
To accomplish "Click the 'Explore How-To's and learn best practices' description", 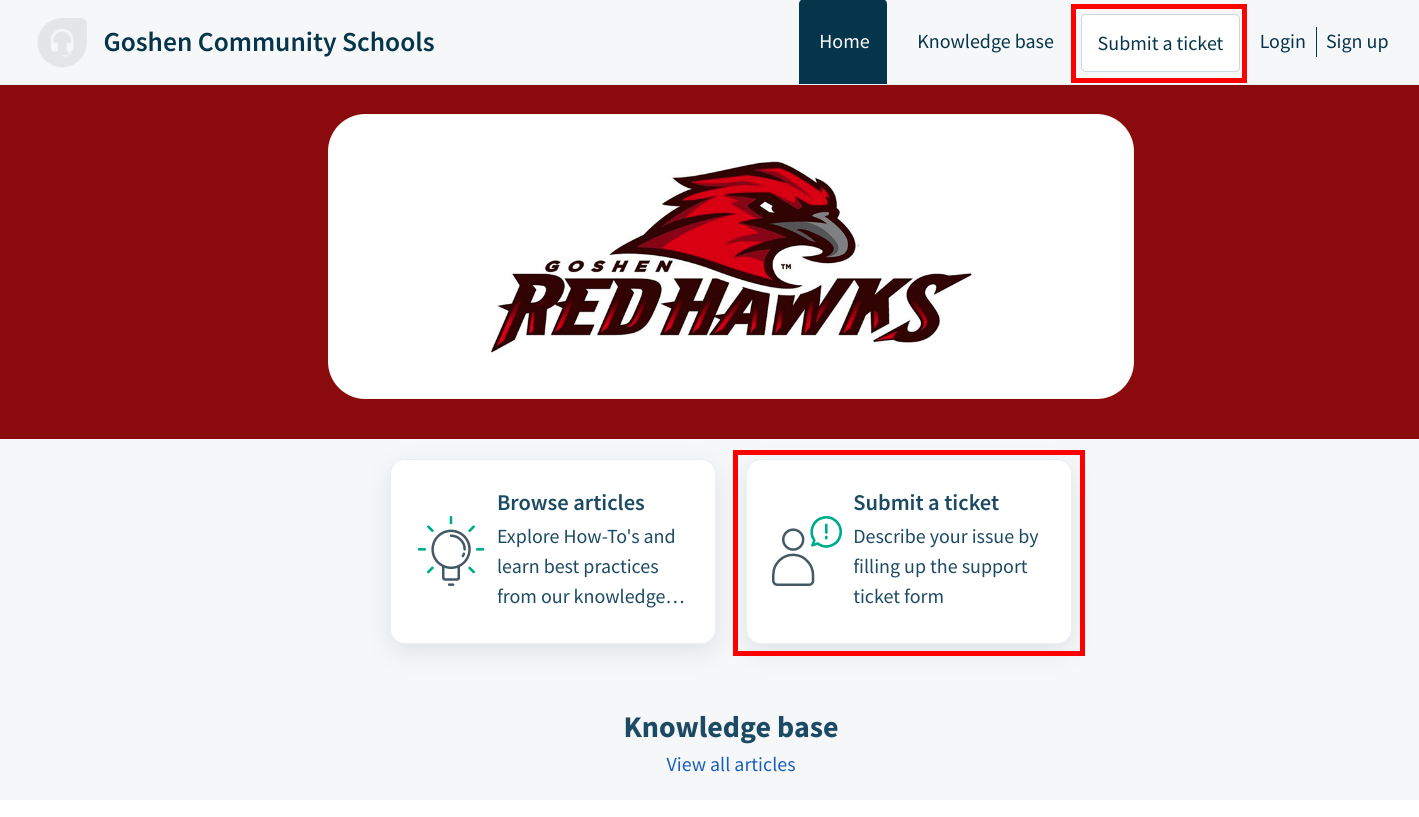I will (x=590, y=567).
